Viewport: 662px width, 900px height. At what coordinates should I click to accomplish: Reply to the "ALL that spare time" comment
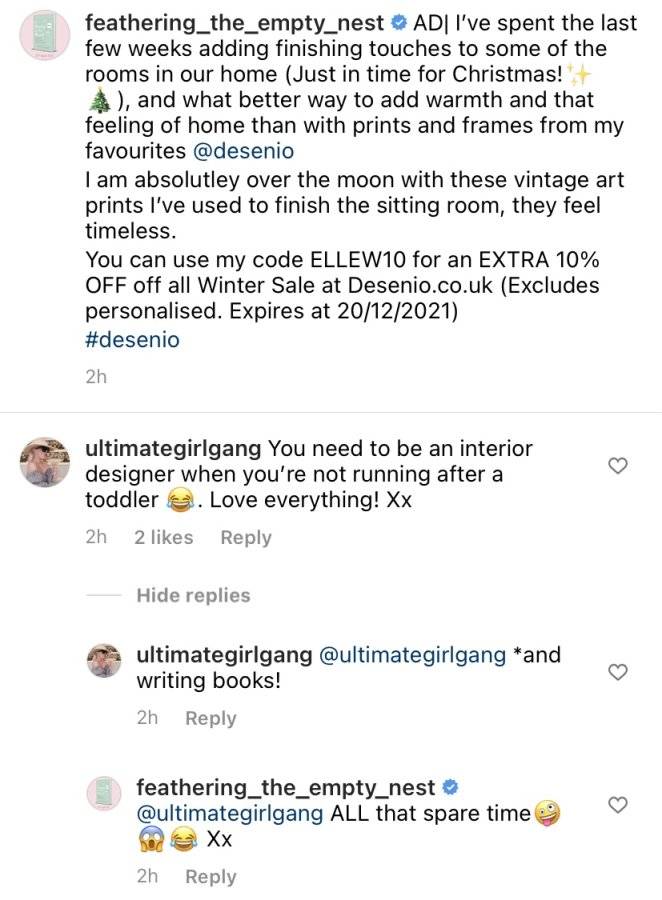(x=211, y=876)
